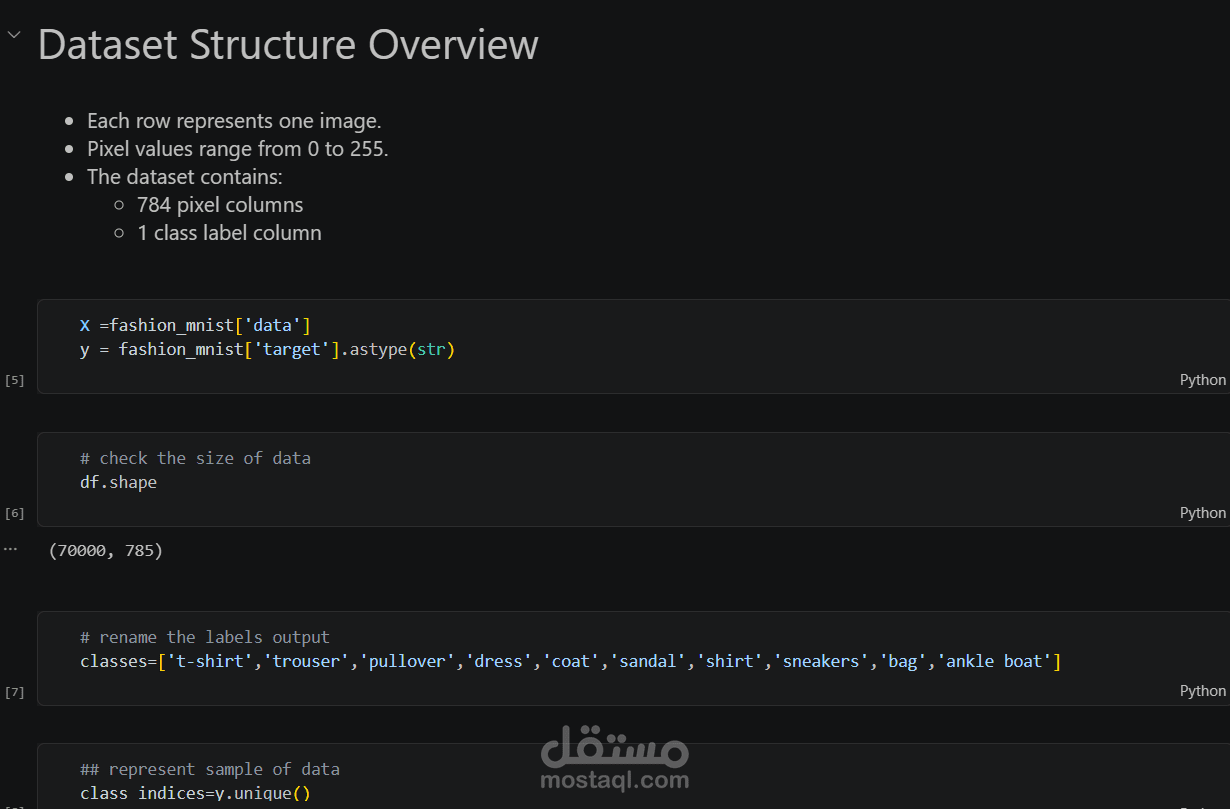The width and height of the screenshot is (1230, 809).
Task: Click the 'Each row represents one image.' bullet
Action: pyautogui.click(x=234, y=121)
